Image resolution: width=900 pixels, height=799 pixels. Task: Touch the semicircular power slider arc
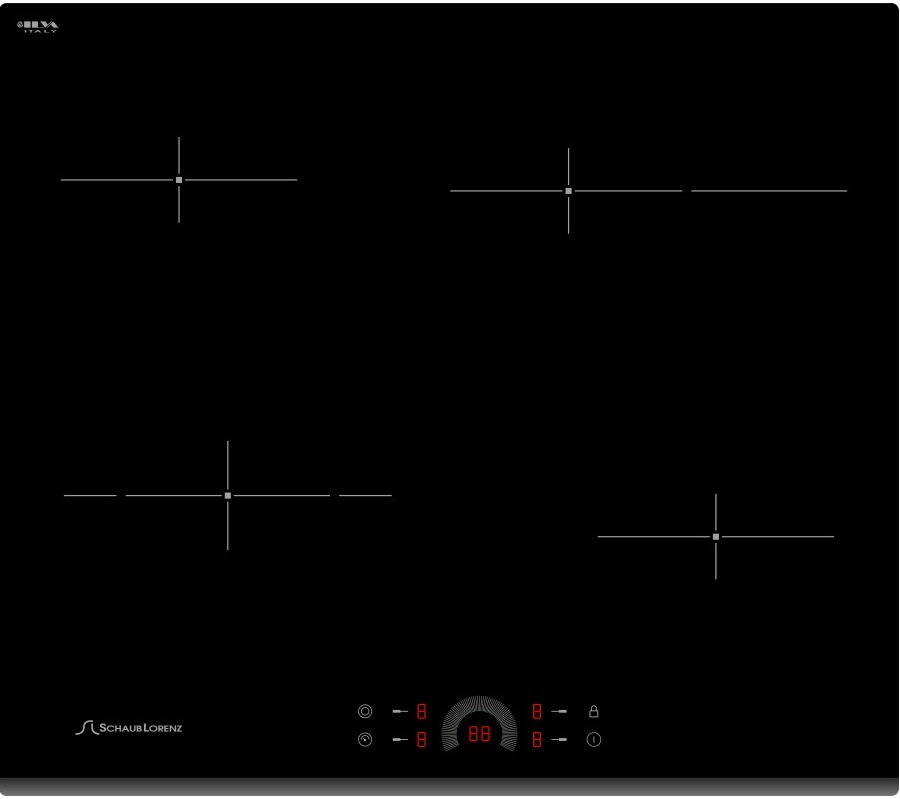479,705
